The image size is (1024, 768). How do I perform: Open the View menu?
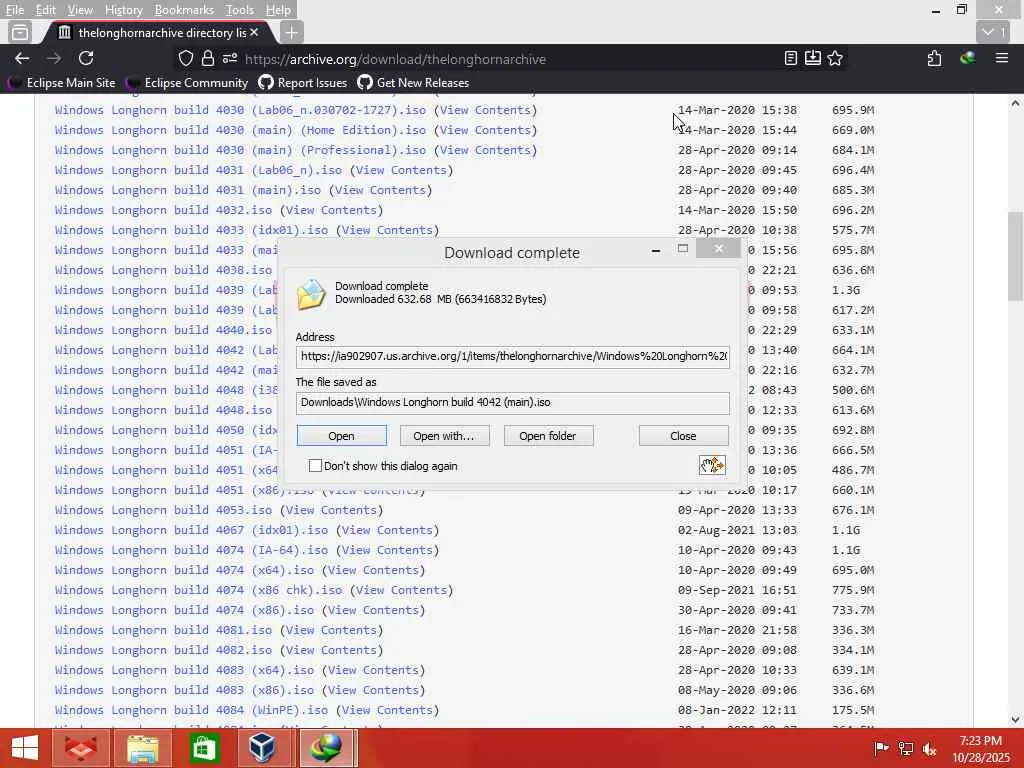click(80, 10)
